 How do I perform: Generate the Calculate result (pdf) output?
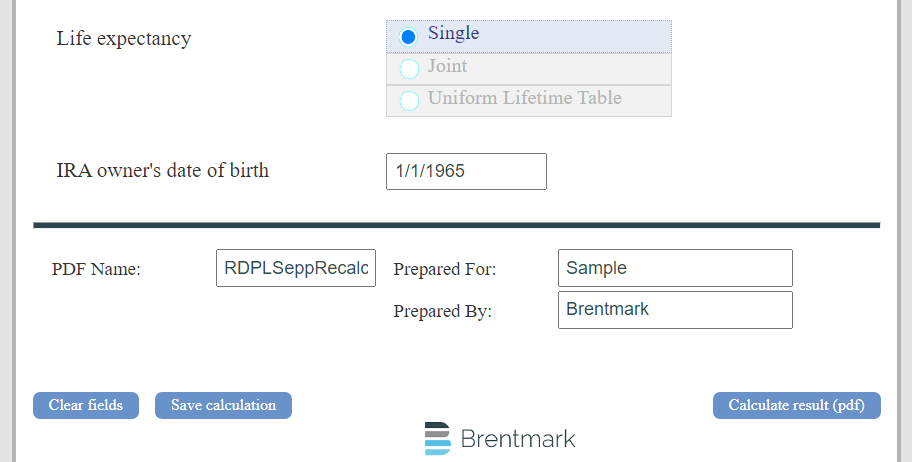coord(796,405)
